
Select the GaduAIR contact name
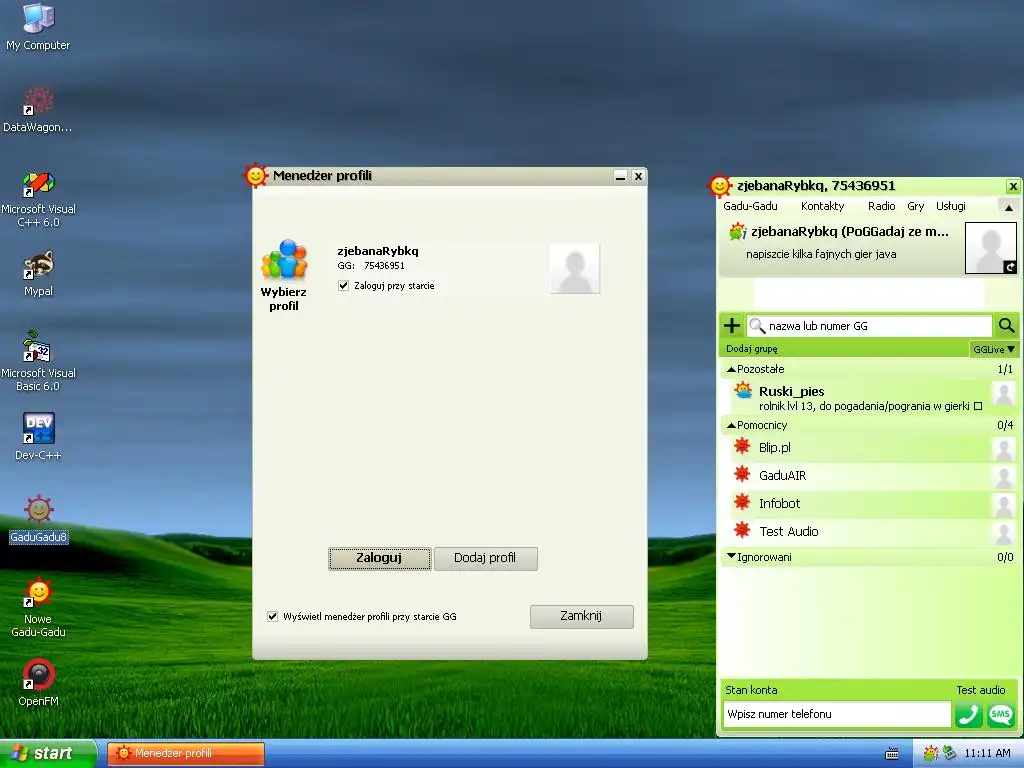pos(782,475)
